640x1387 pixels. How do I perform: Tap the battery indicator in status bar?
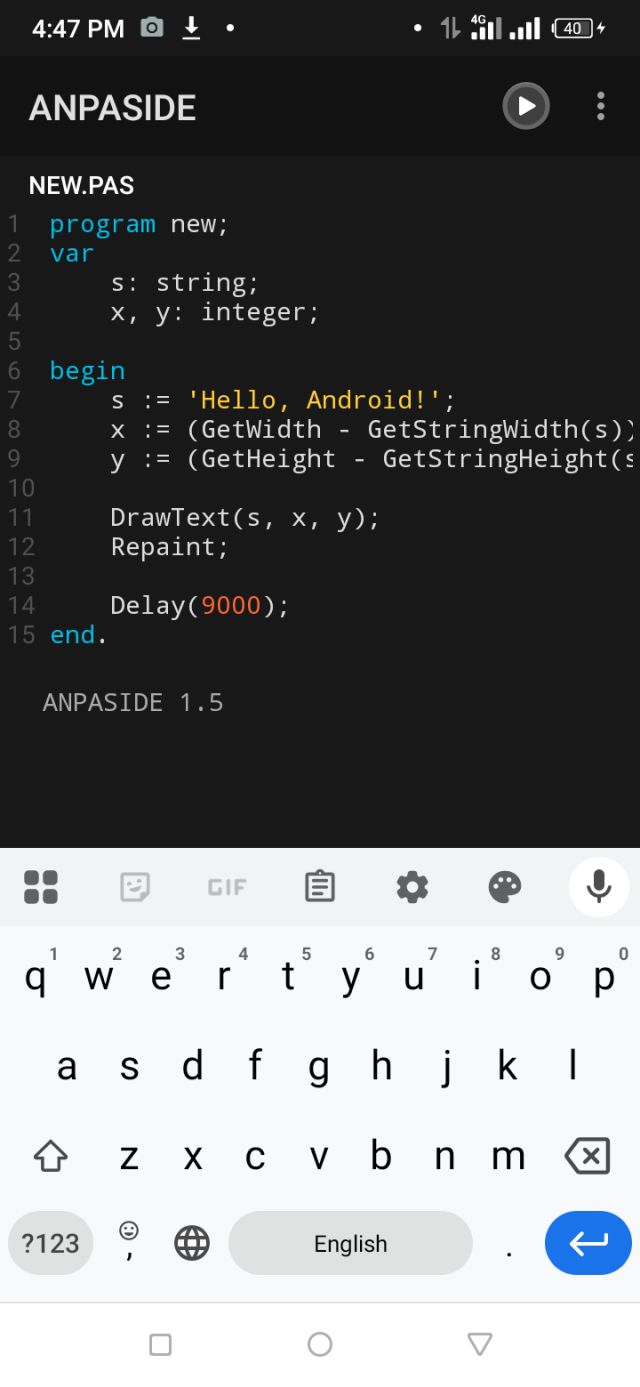click(578, 28)
